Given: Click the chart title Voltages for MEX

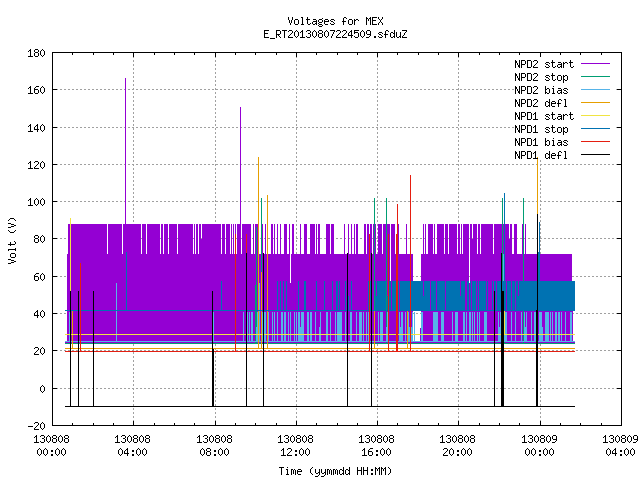Looking at the screenshot, I should [335, 21].
